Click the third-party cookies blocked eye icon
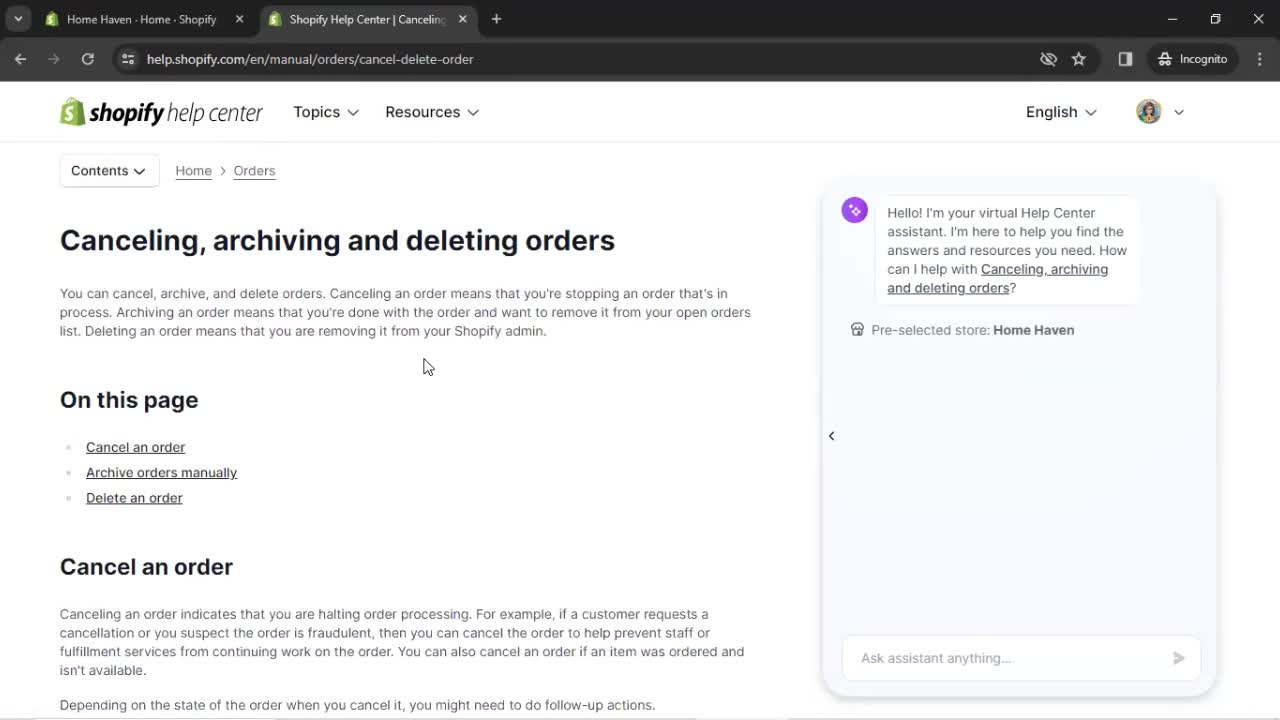1280x720 pixels. pyautogui.click(x=1048, y=59)
